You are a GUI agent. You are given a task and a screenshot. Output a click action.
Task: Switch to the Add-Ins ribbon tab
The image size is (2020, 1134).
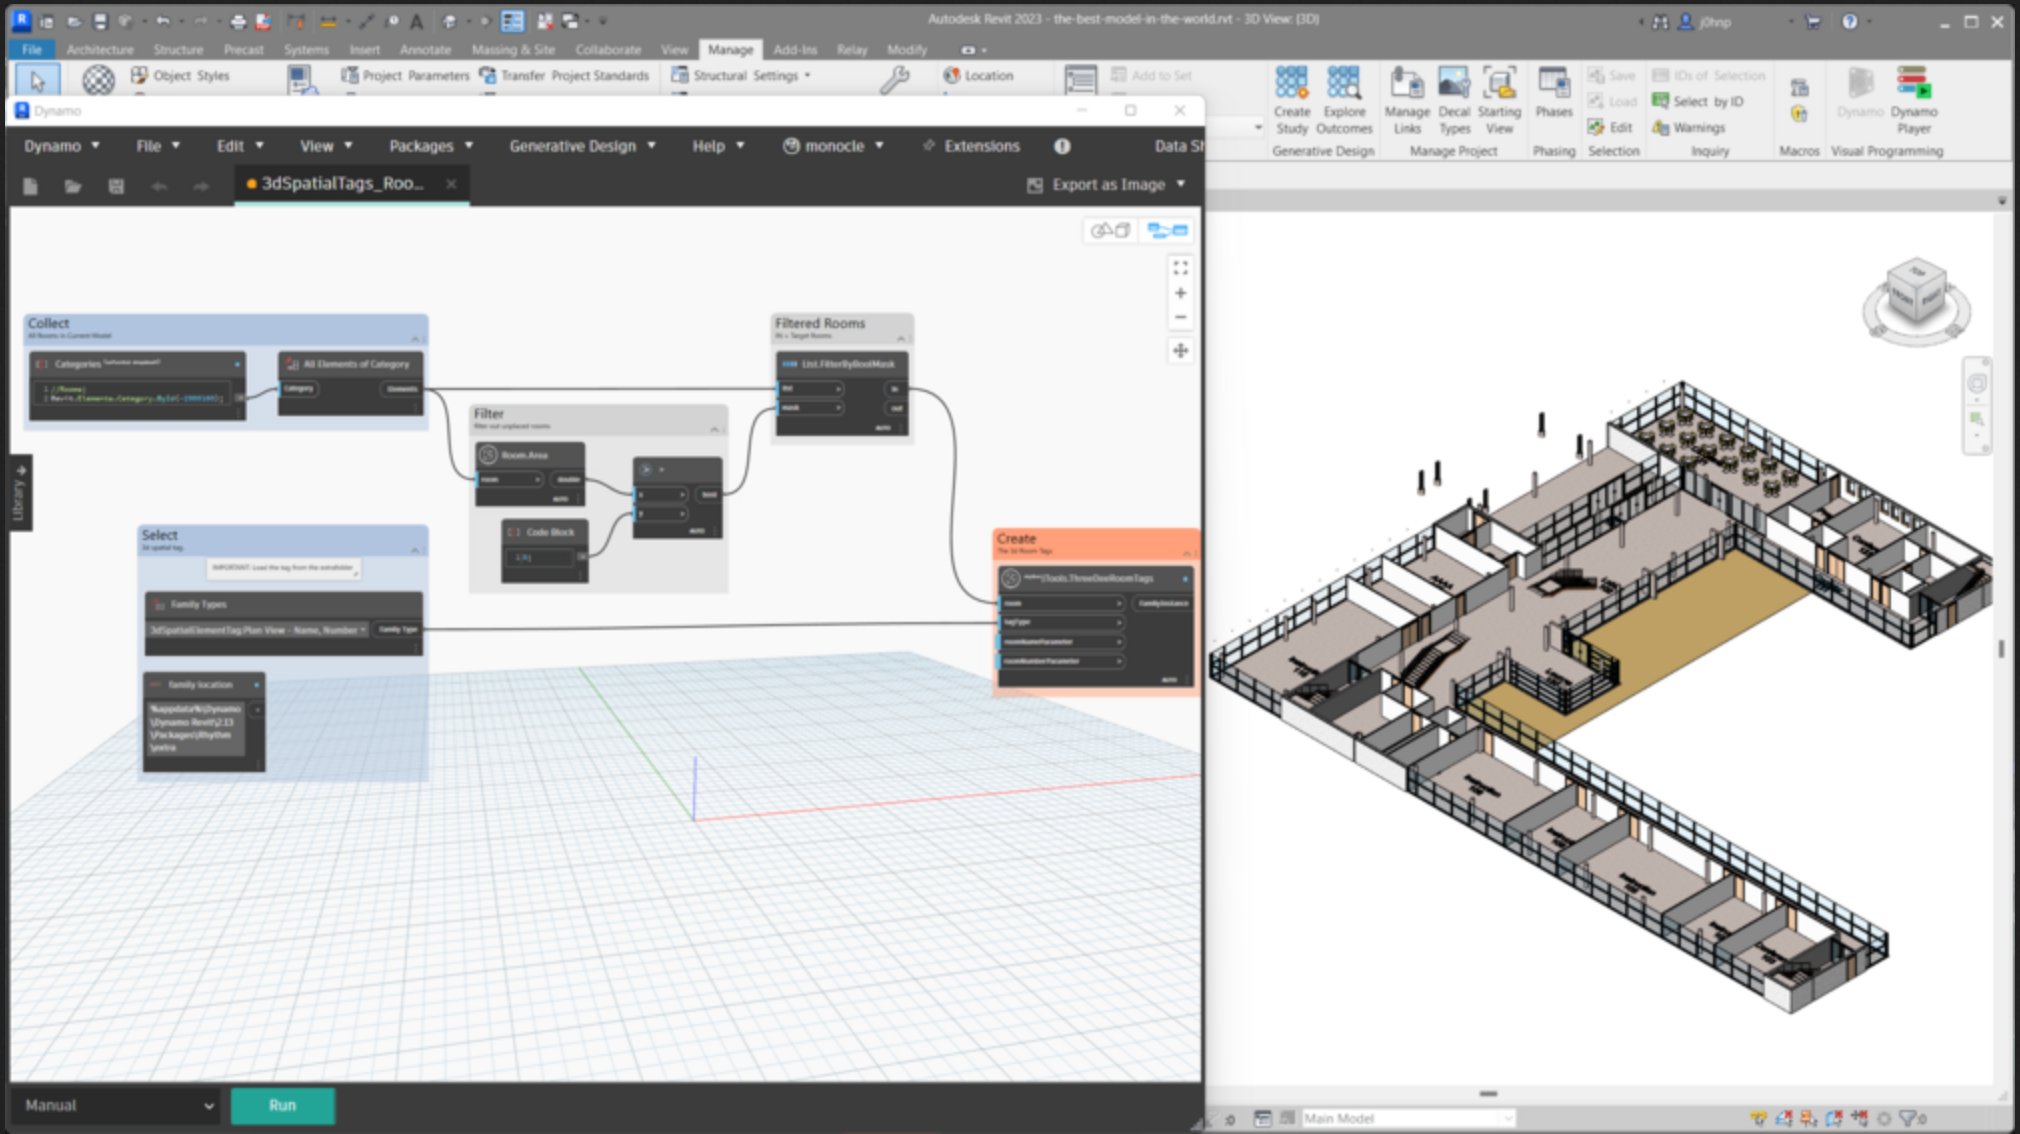794,49
